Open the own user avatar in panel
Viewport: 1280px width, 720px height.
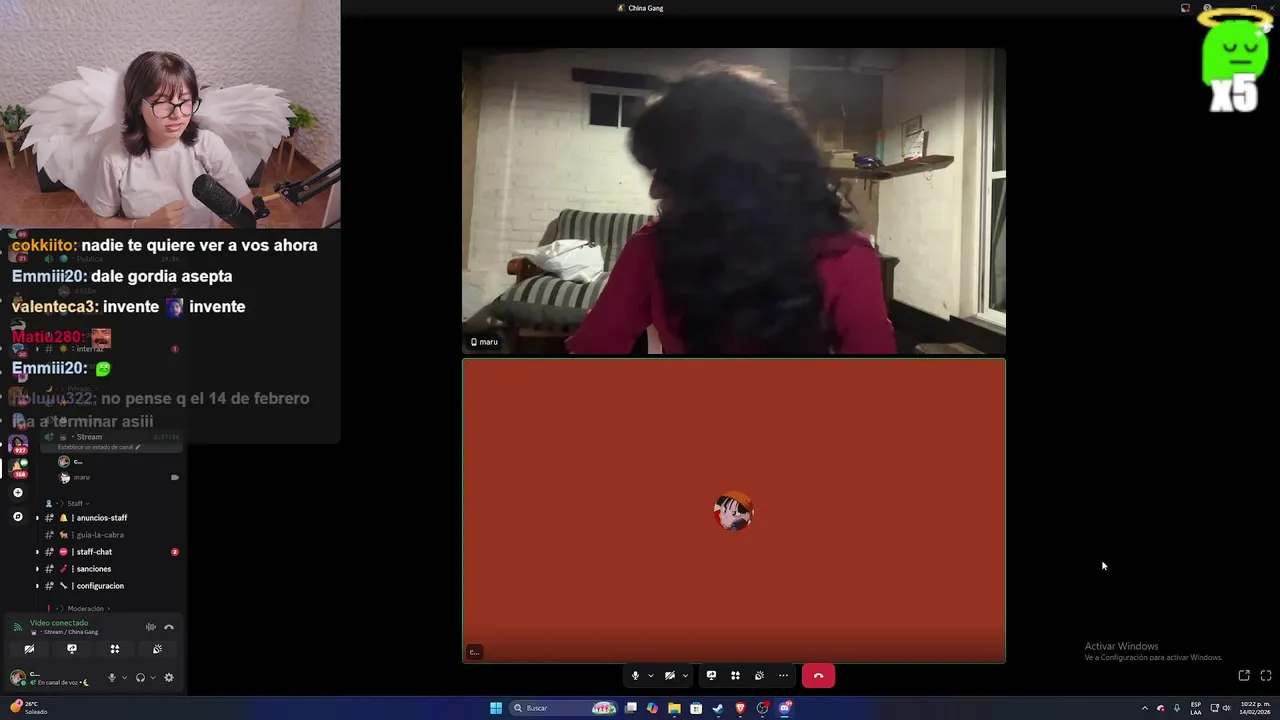point(18,677)
